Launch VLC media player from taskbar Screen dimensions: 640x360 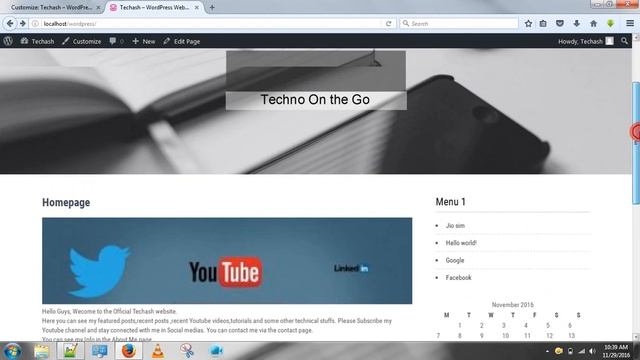point(158,351)
